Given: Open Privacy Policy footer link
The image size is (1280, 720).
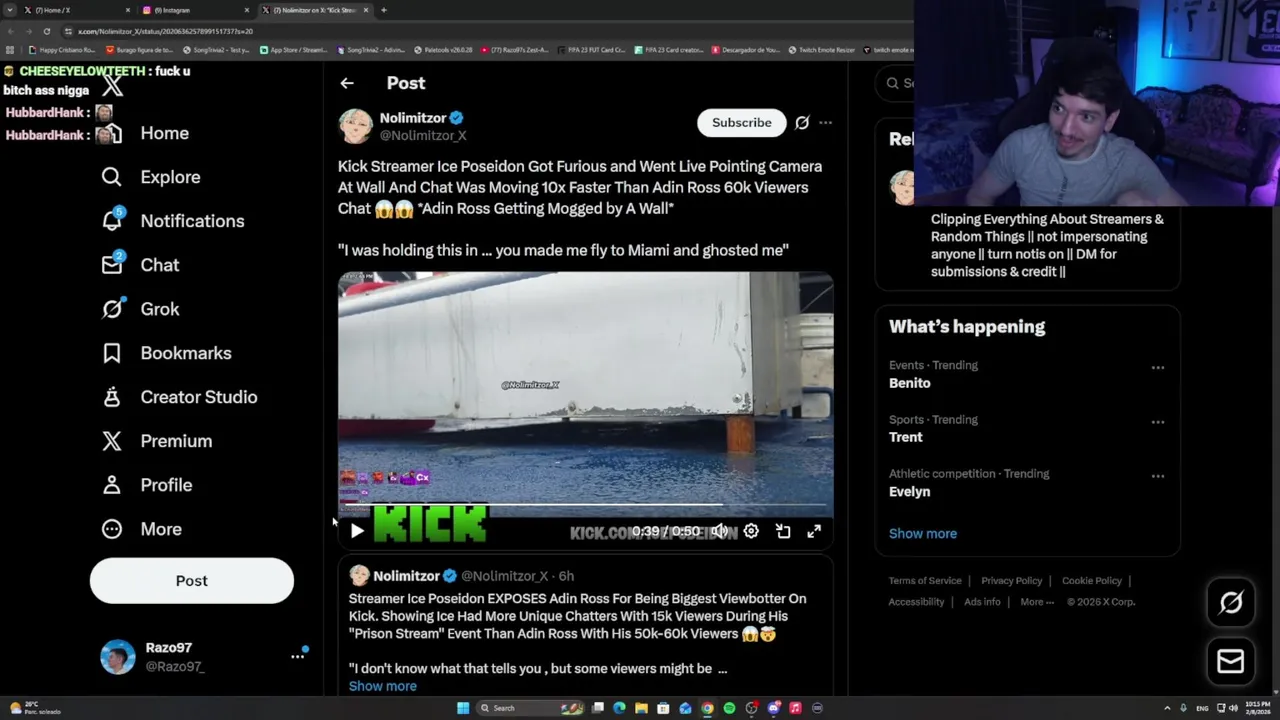Looking at the screenshot, I should (x=1012, y=580).
